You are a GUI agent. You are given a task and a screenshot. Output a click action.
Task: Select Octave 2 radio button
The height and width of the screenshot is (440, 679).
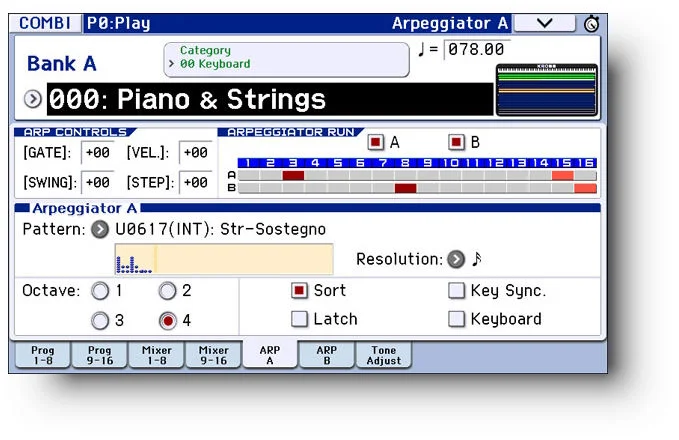[x=168, y=291]
